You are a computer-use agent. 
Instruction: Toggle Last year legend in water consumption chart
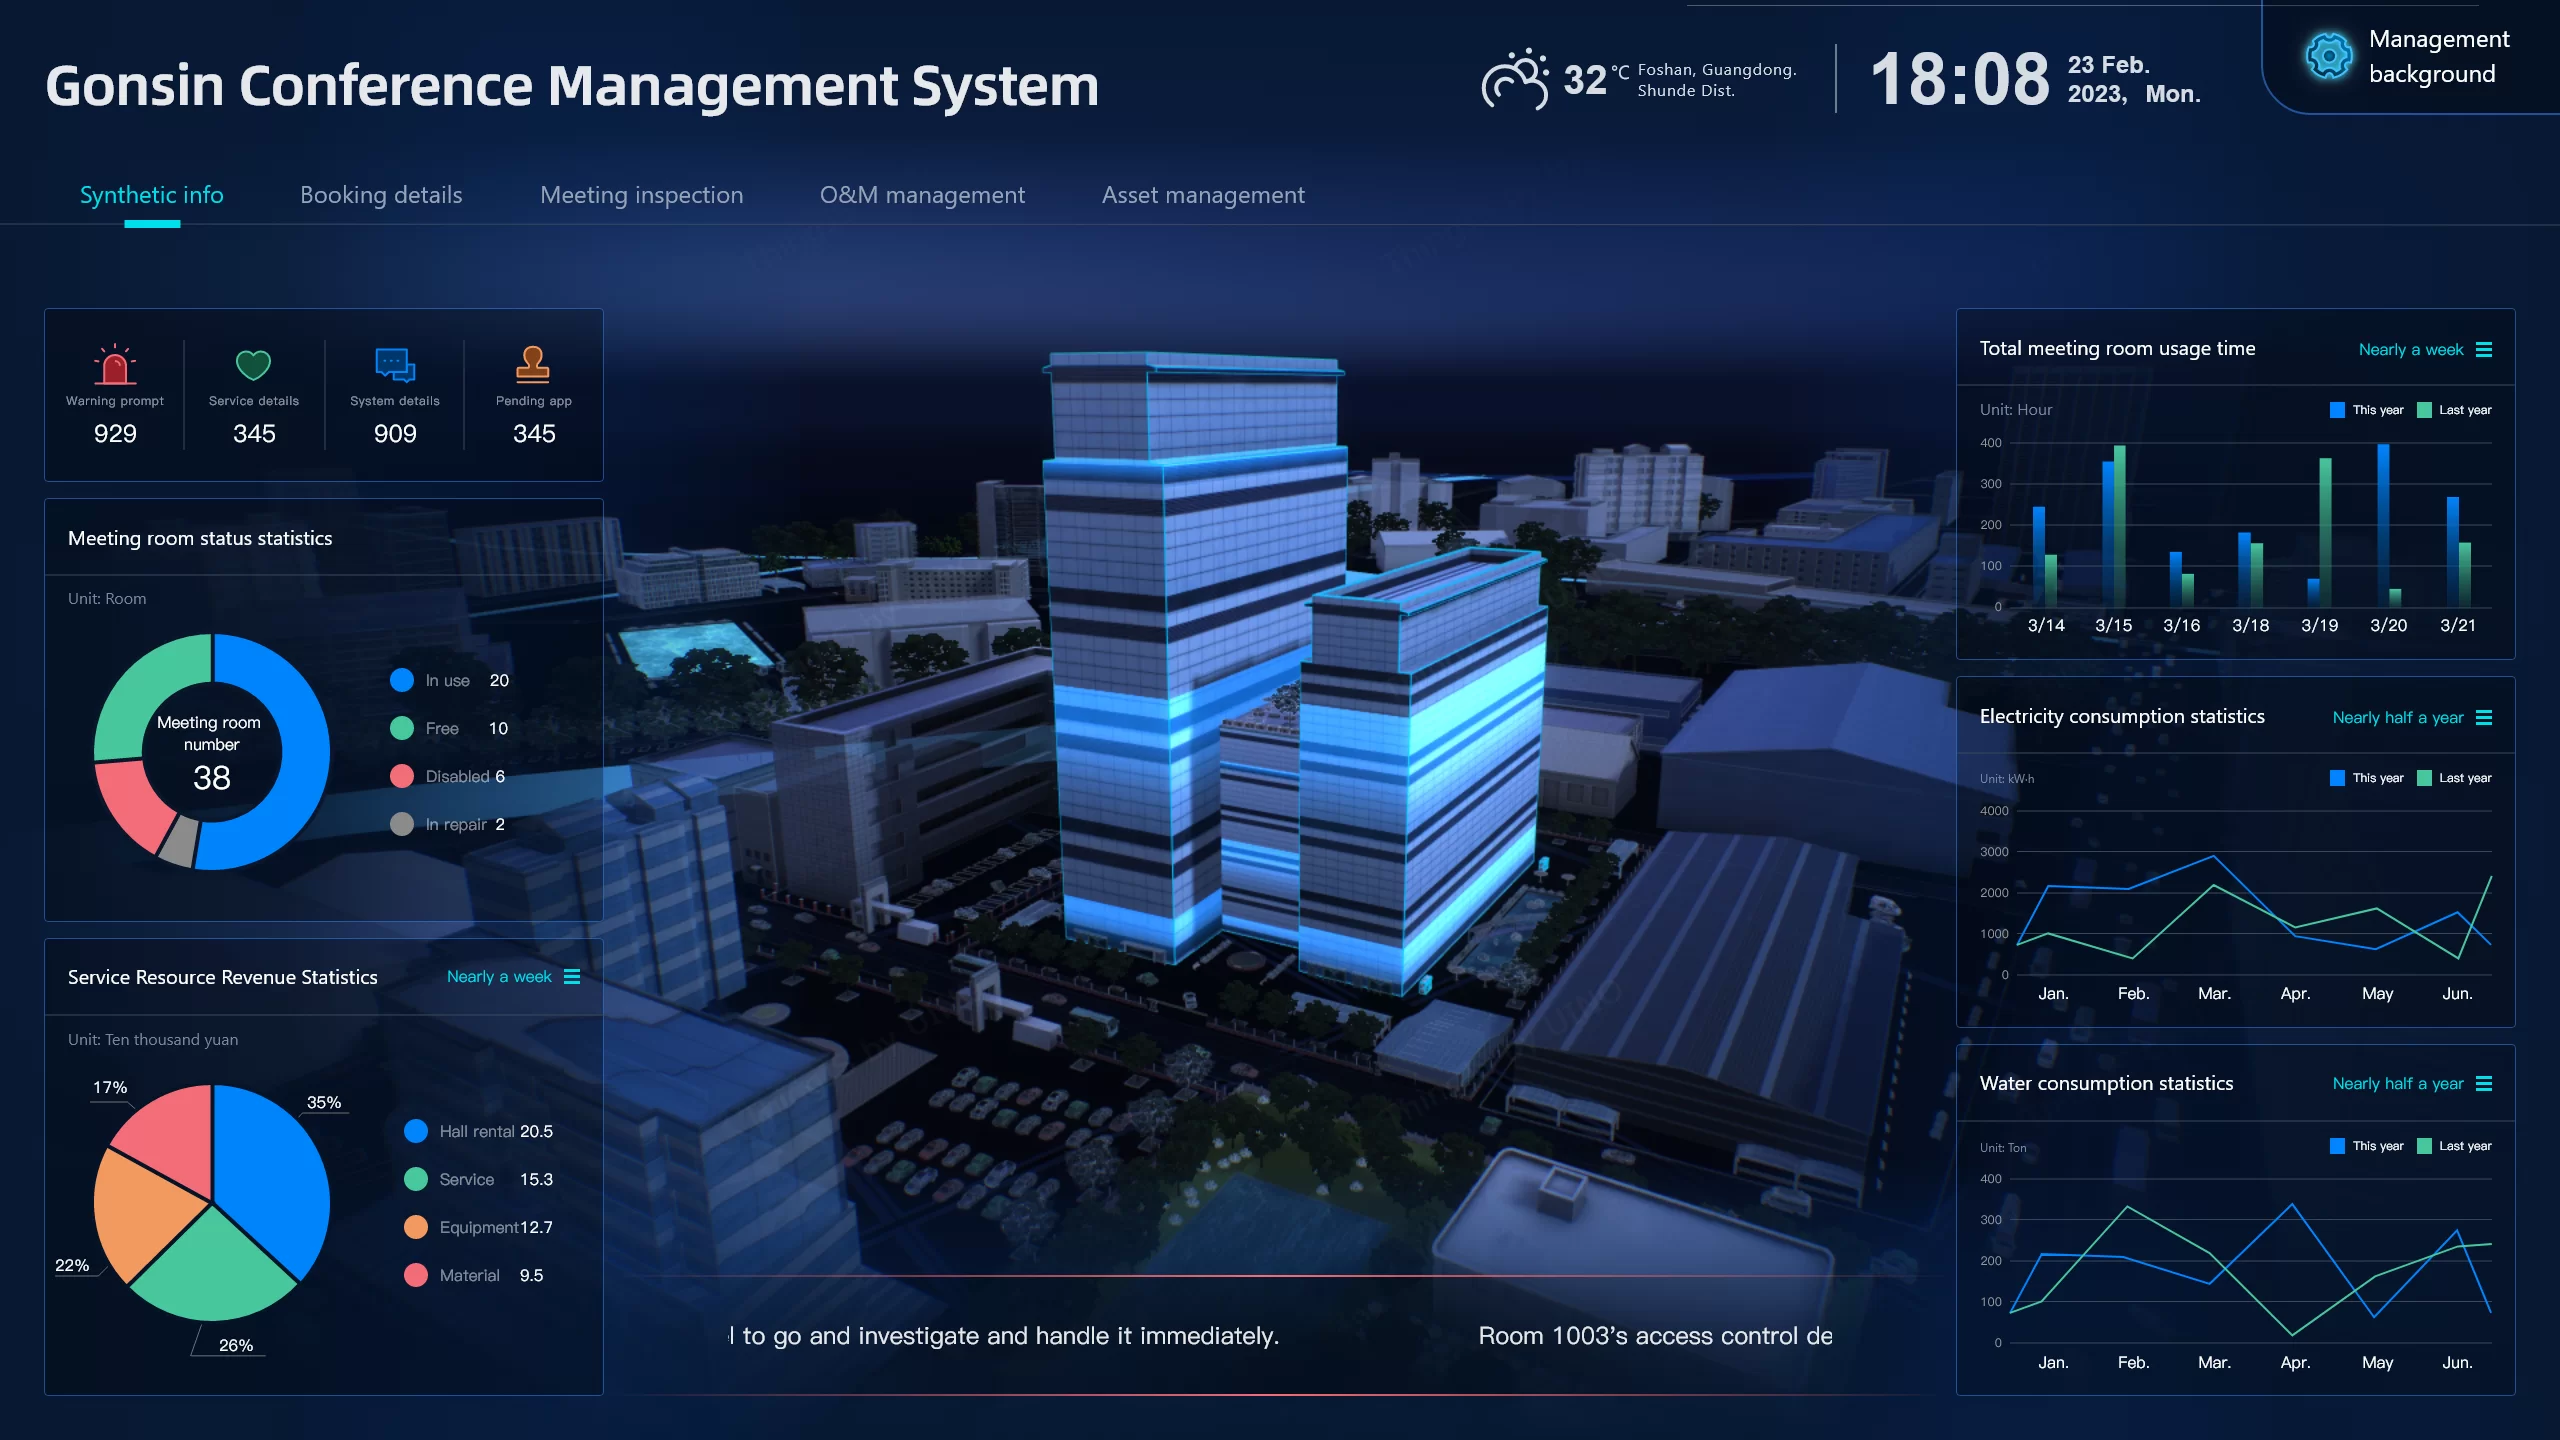pyautogui.click(x=2454, y=1146)
